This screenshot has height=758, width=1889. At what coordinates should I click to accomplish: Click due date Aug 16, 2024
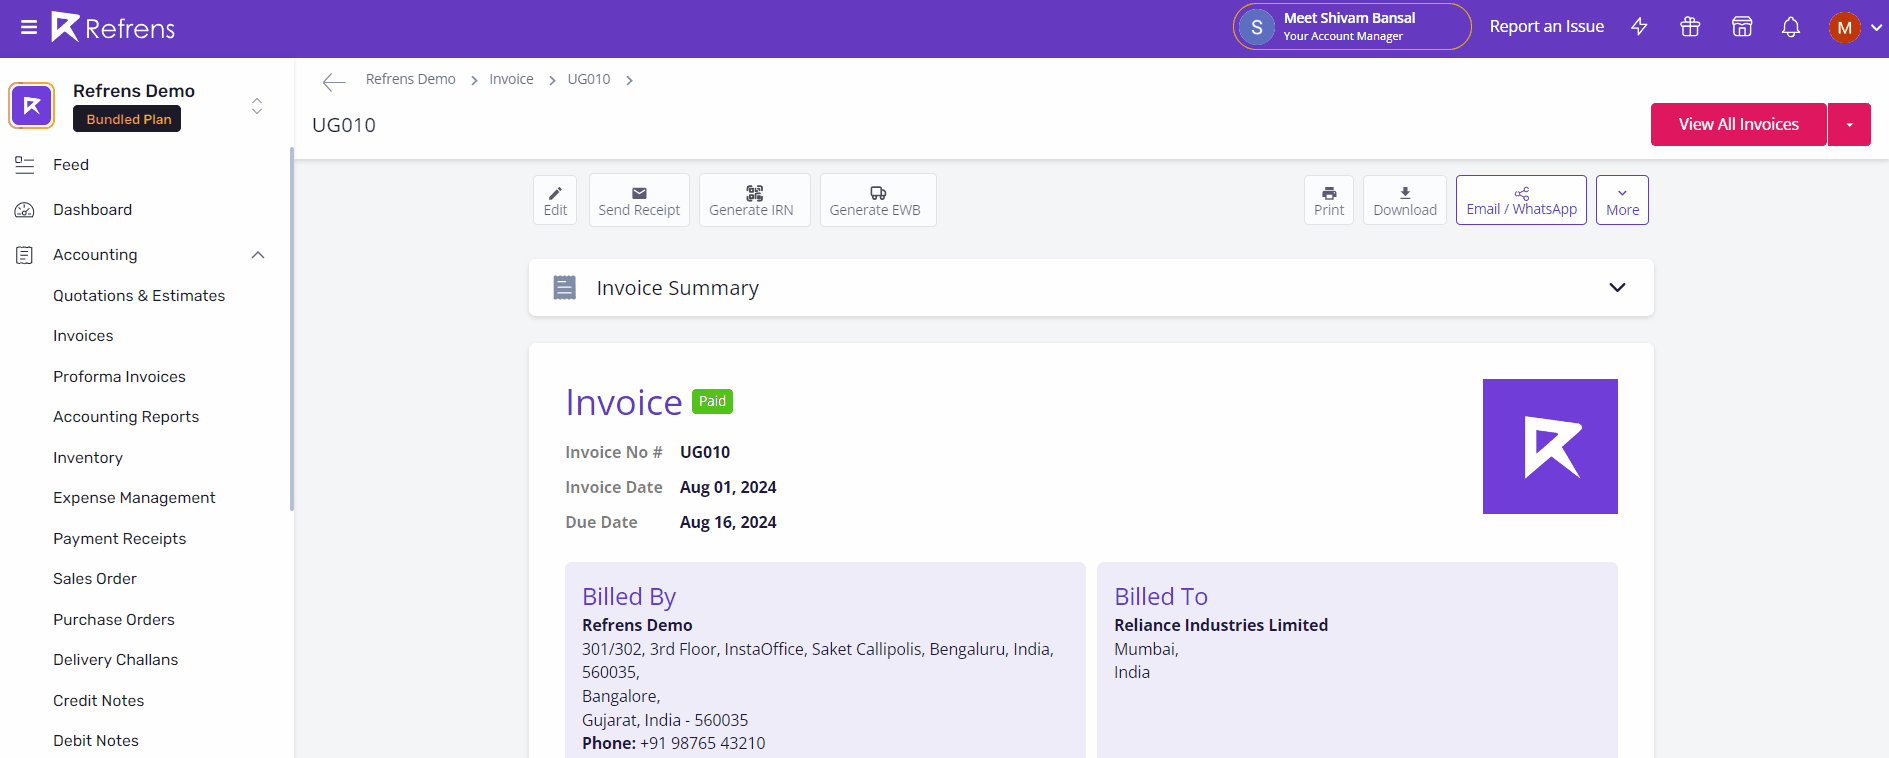(x=728, y=522)
